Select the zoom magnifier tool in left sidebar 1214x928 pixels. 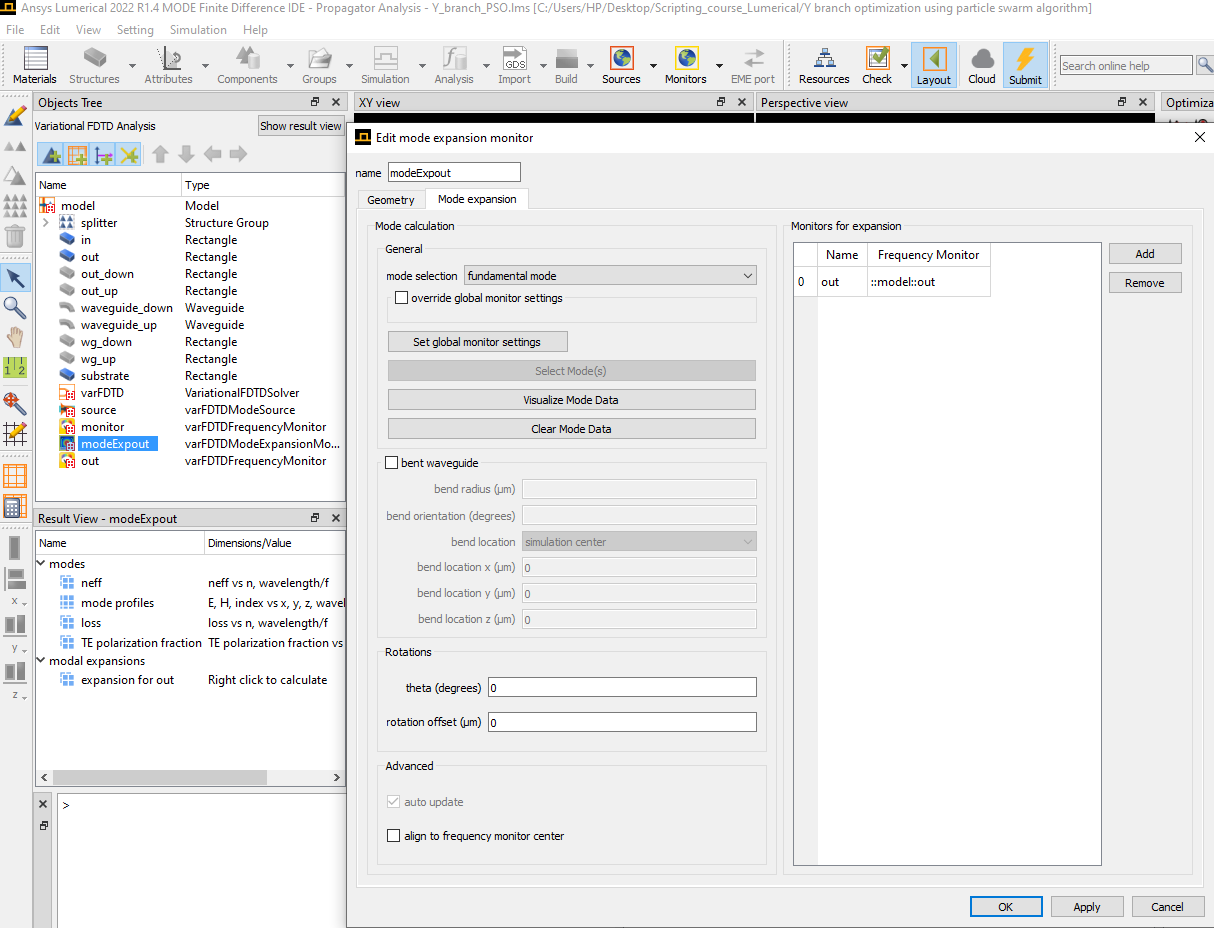tap(15, 307)
